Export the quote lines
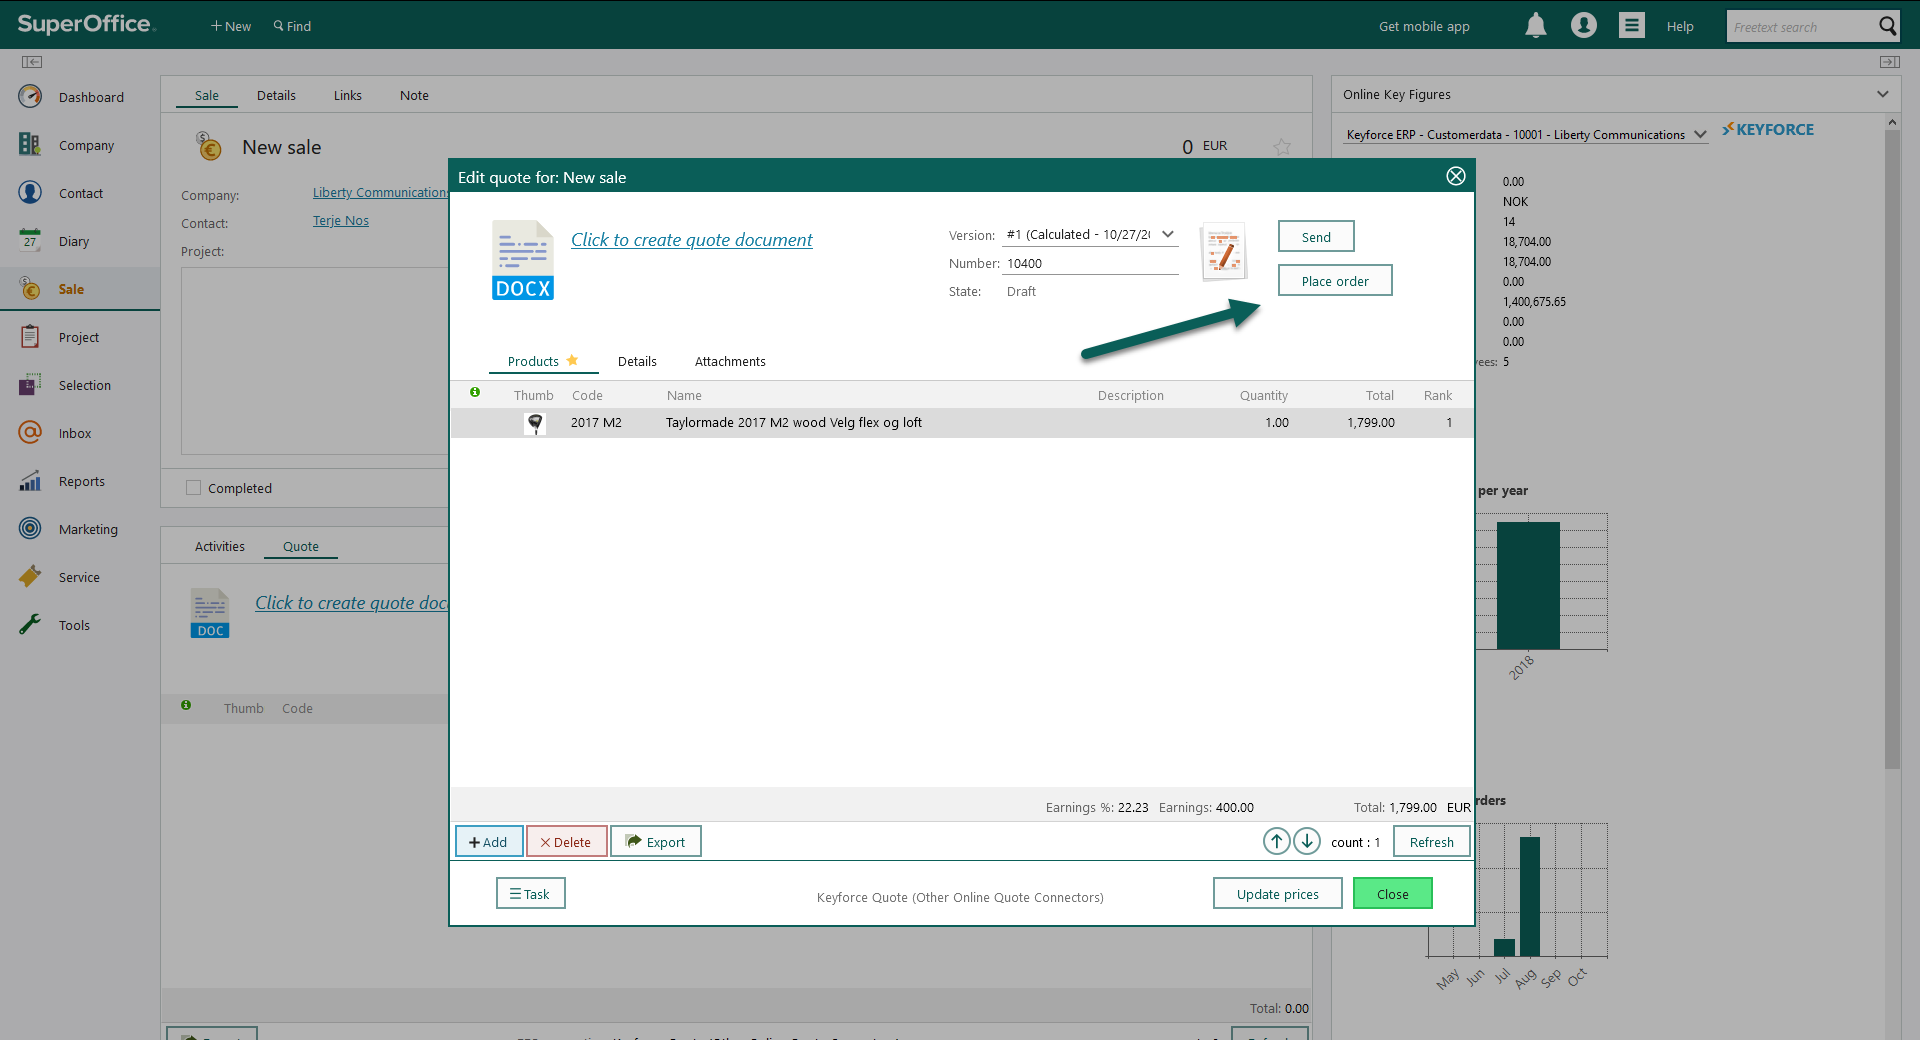This screenshot has width=1920, height=1040. [656, 841]
